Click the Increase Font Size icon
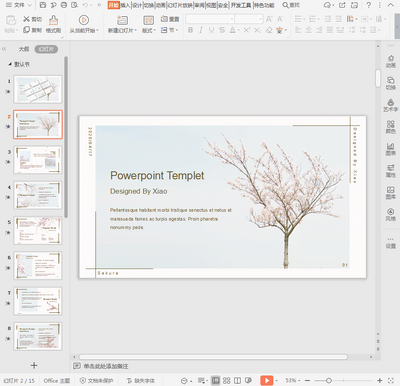The image size is (400, 386). pyautogui.click(x=269, y=19)
